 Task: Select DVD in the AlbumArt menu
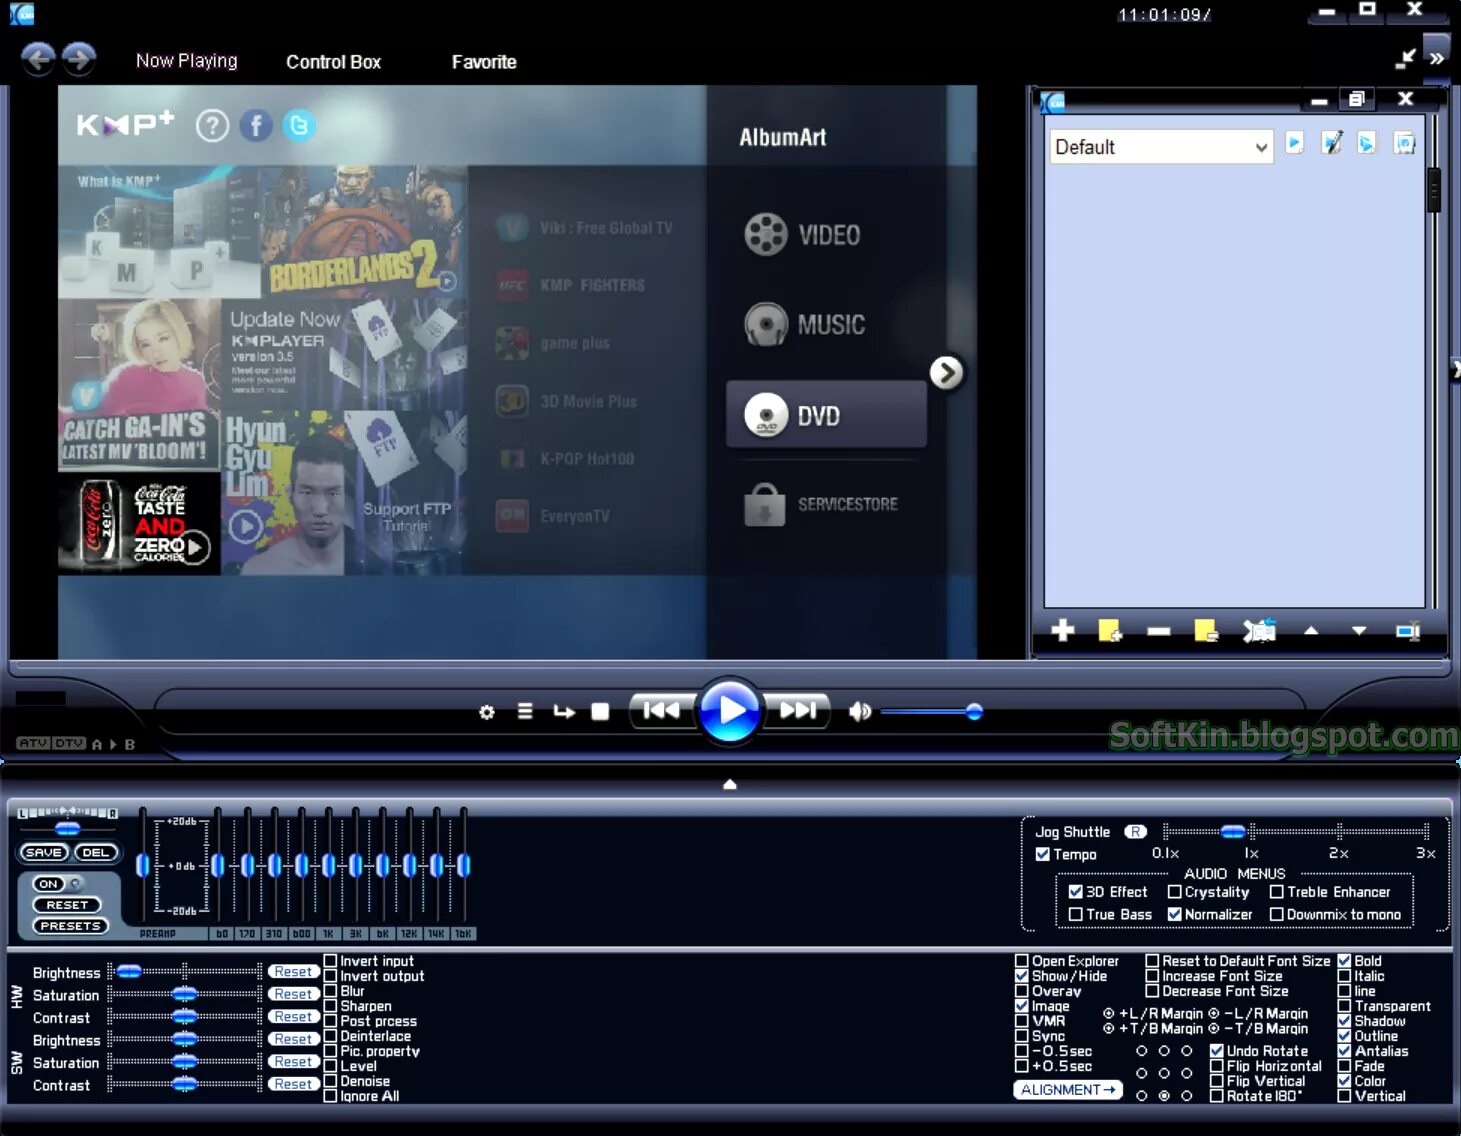pos(826,414)
